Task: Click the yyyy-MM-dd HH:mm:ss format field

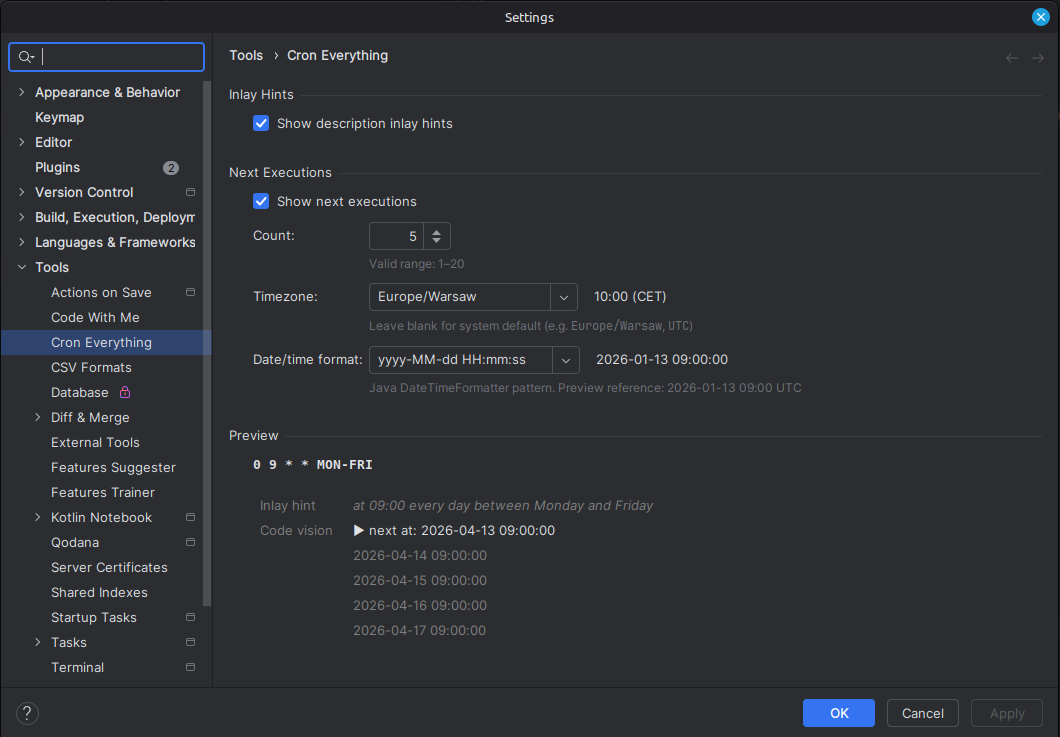Action: pyautogui.click(x=461, y=360)
